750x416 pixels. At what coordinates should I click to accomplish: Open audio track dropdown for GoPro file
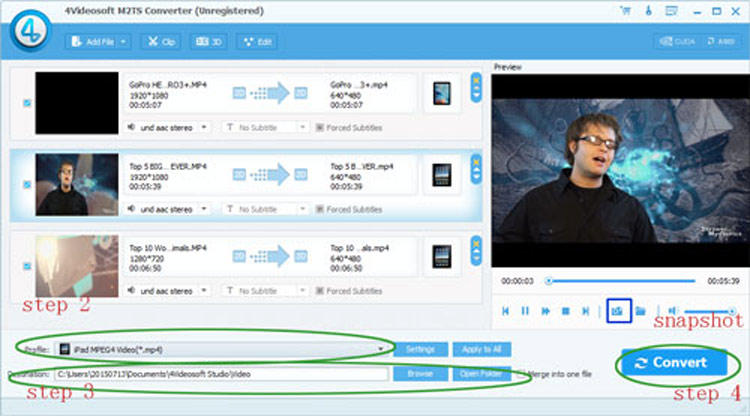204,128
